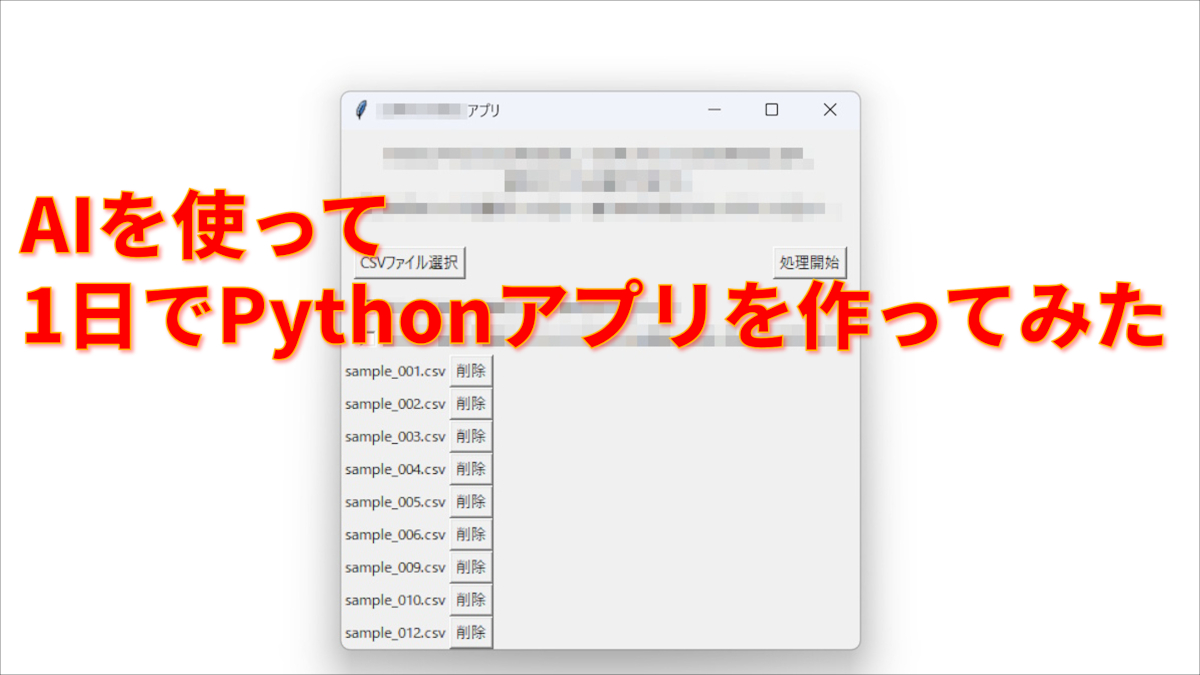Viewport: 1200px width, 675px height.
Task: Delete sample_005.csv from the list
Action: tap(471, 501)
